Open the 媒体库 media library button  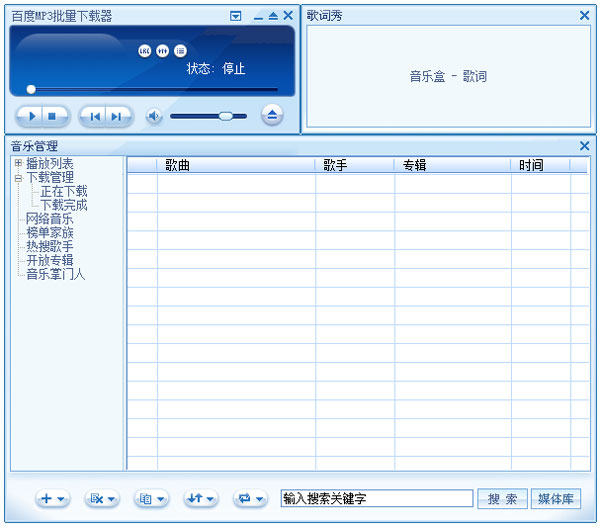pos(556,499)
